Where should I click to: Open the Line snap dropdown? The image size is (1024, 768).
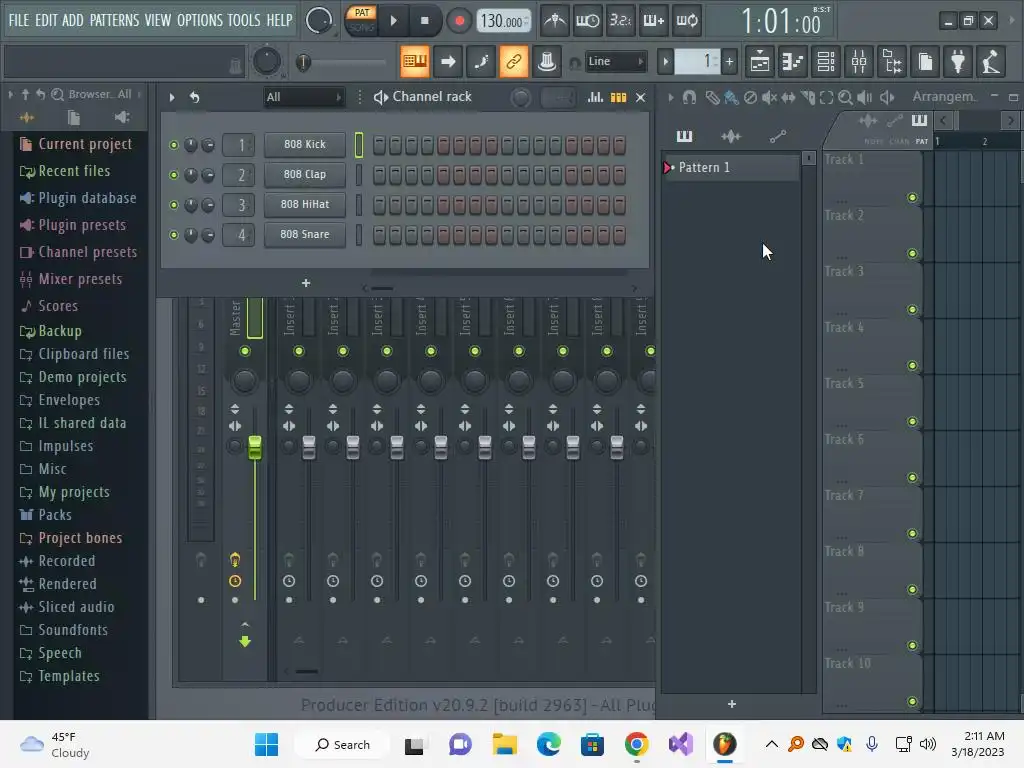[x=615, y=61]
